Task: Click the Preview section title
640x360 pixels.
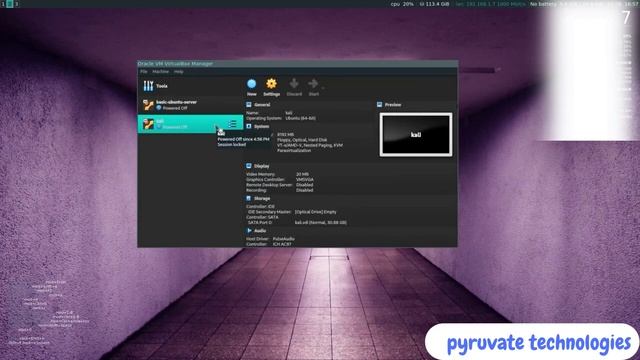Action: (393, 105)
